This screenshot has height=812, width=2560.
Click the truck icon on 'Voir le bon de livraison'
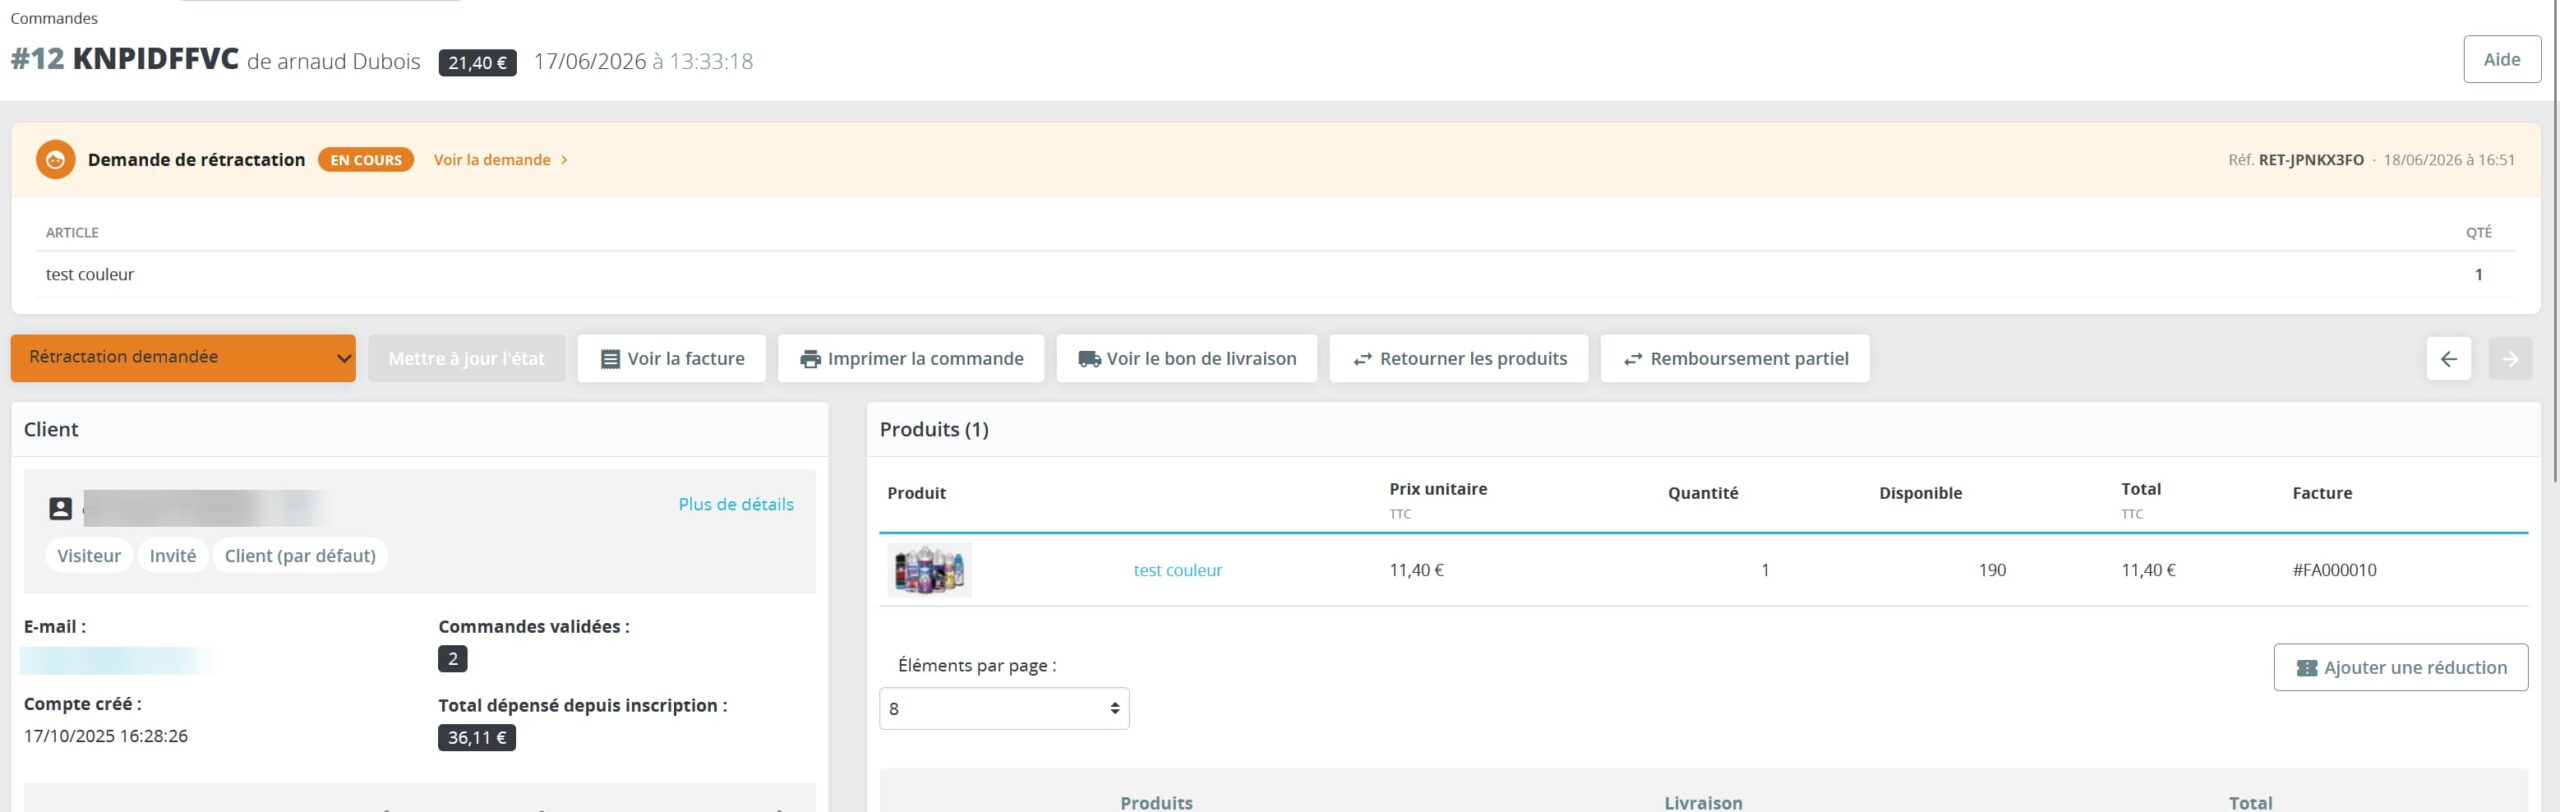point(1089,359)
